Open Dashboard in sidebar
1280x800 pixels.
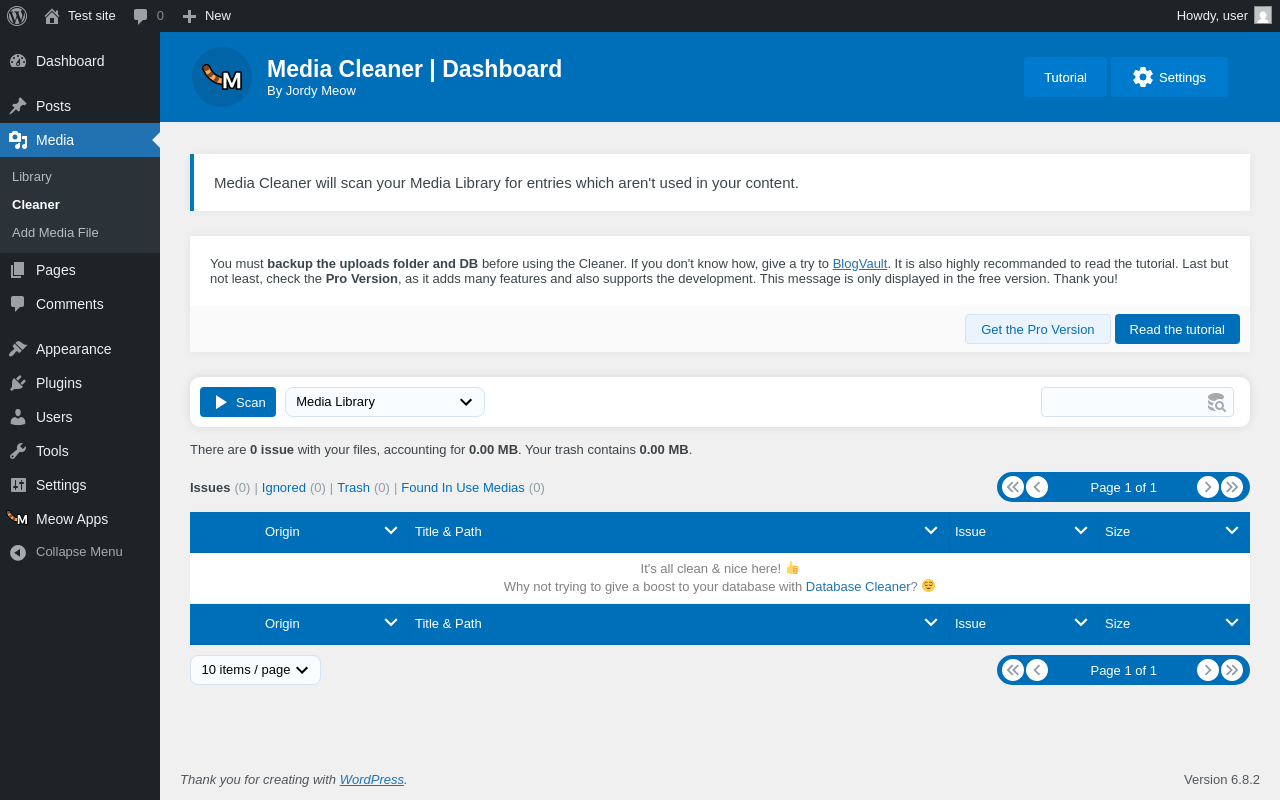point(80,61)
